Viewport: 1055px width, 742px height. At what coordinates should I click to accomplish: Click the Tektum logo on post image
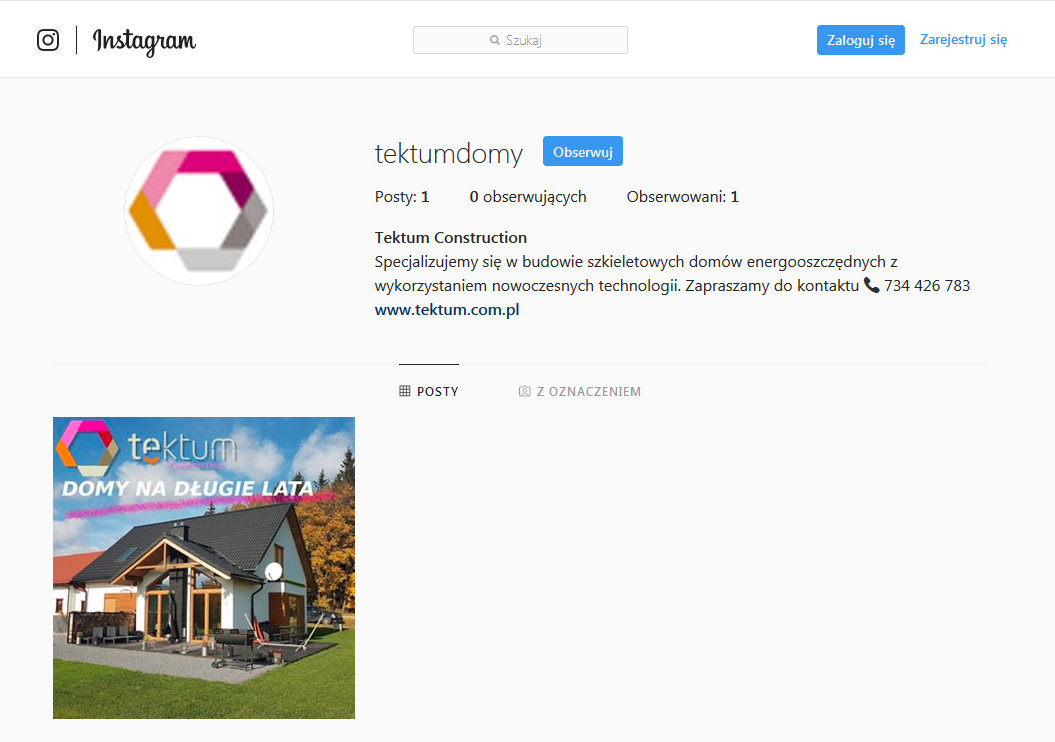[147, 447]
